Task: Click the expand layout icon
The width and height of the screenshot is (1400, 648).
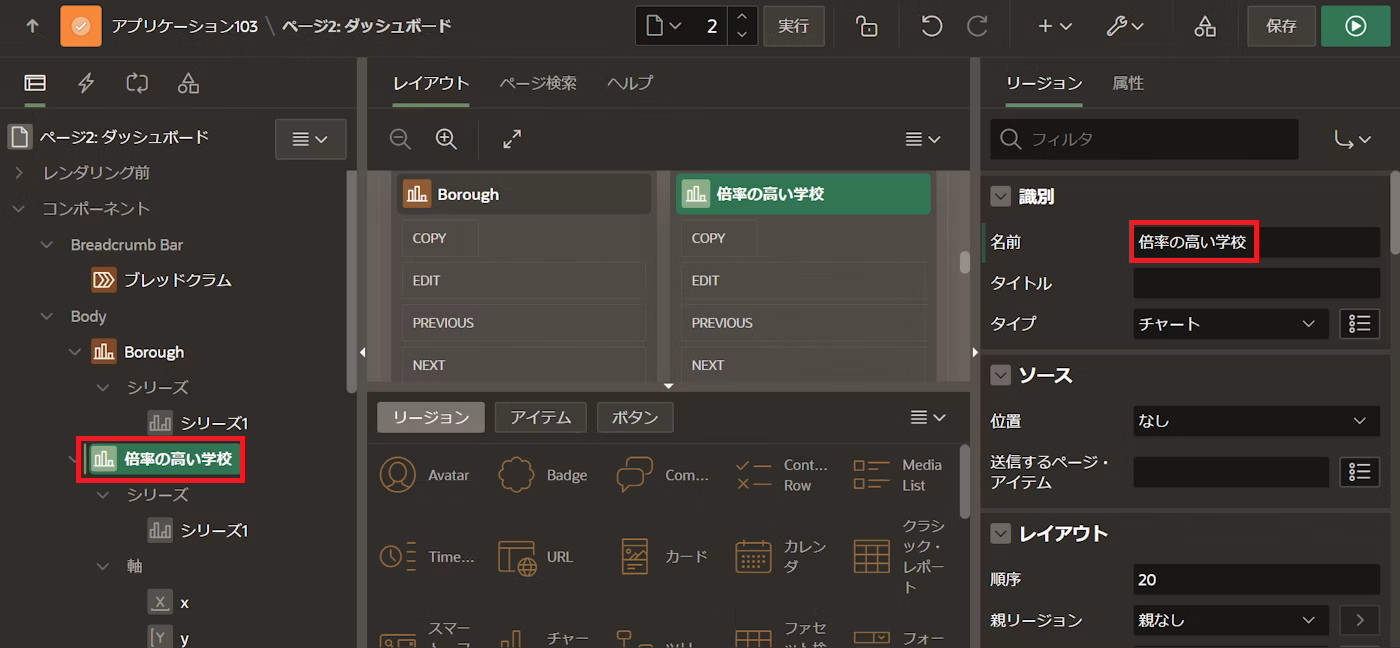Action: click(x=512, y=140)
